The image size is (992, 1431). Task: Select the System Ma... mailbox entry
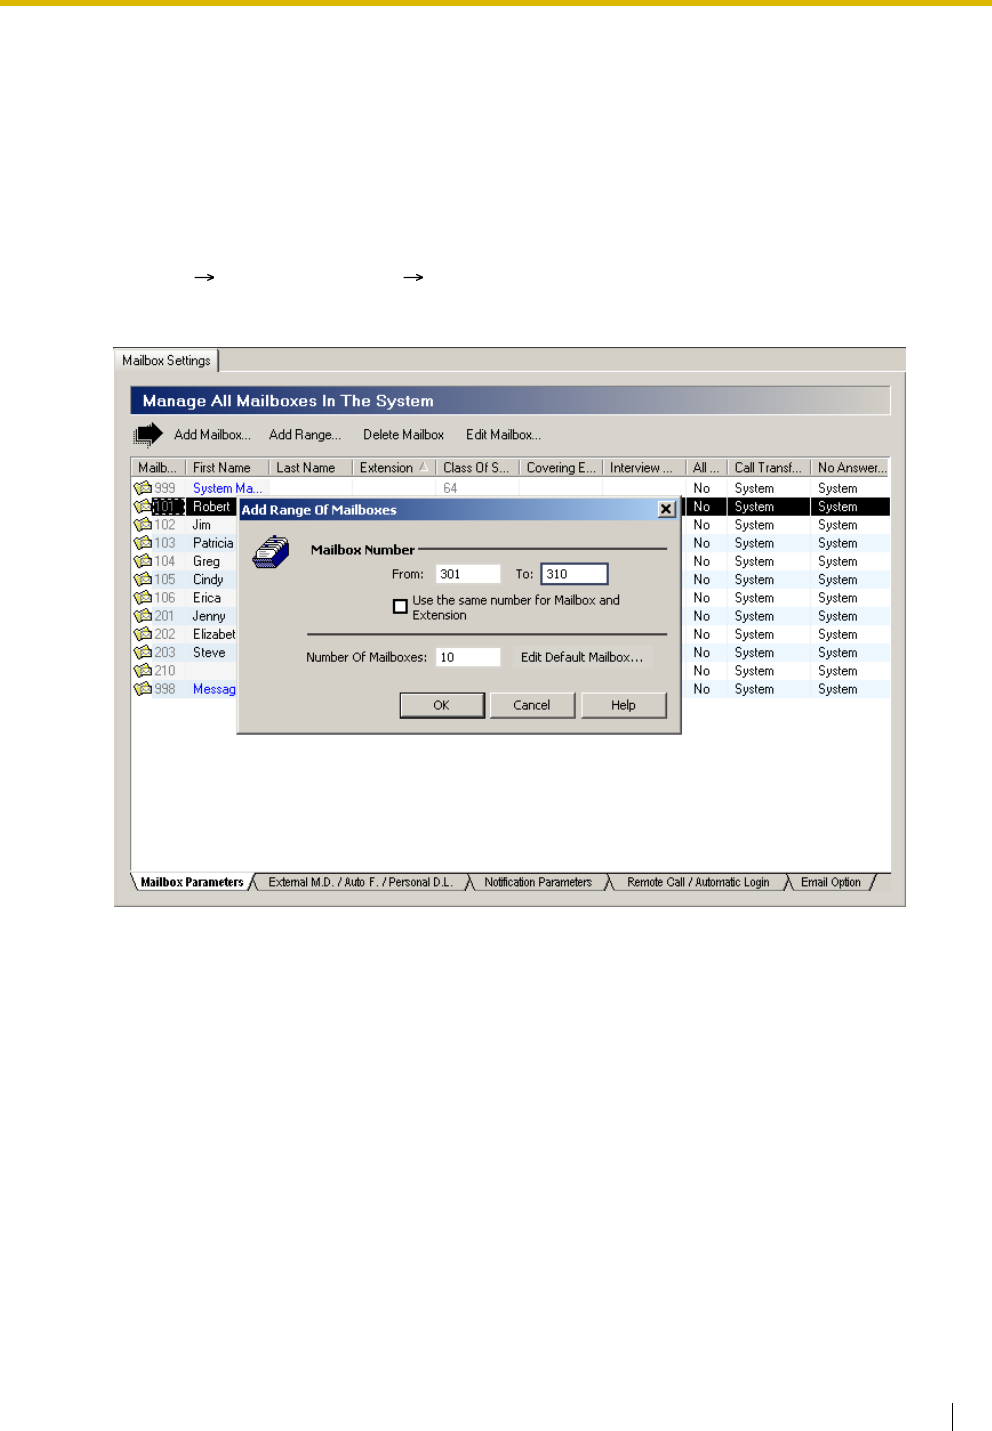227,488
